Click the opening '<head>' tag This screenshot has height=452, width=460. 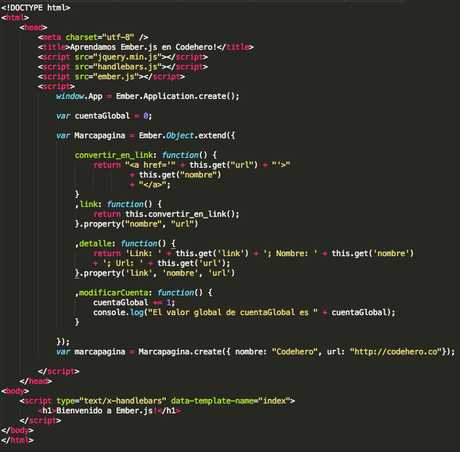click(33, 27)
